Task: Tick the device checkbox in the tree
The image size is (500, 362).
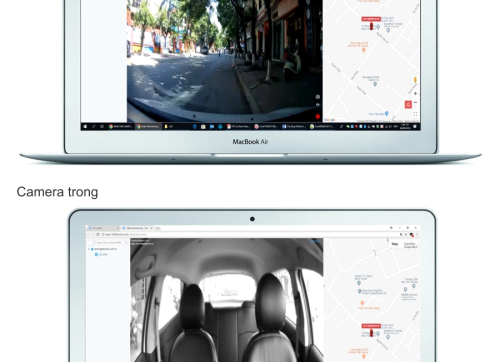Action: coord(96,254)
